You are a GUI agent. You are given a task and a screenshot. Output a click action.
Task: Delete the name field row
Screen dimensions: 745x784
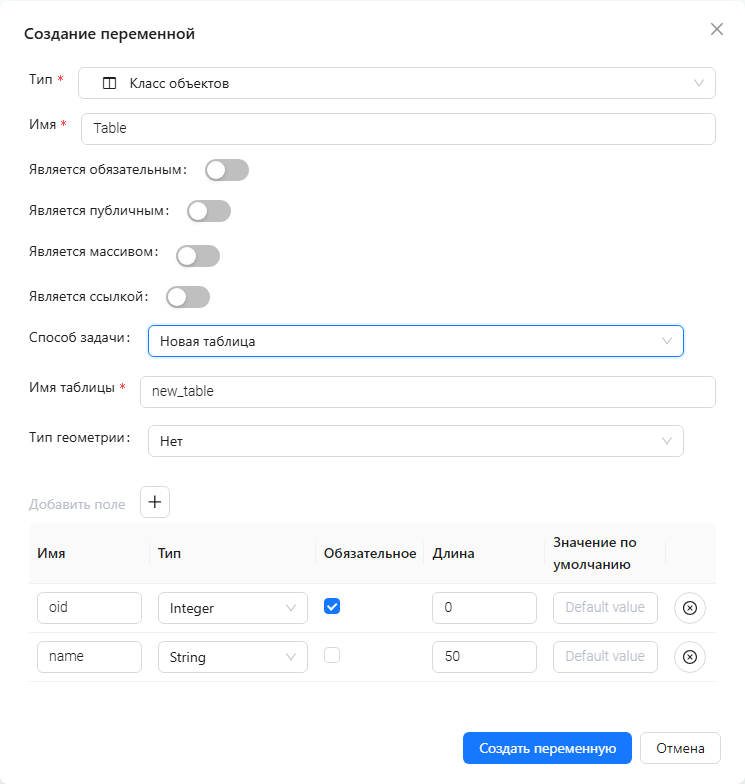click(690, 657)
